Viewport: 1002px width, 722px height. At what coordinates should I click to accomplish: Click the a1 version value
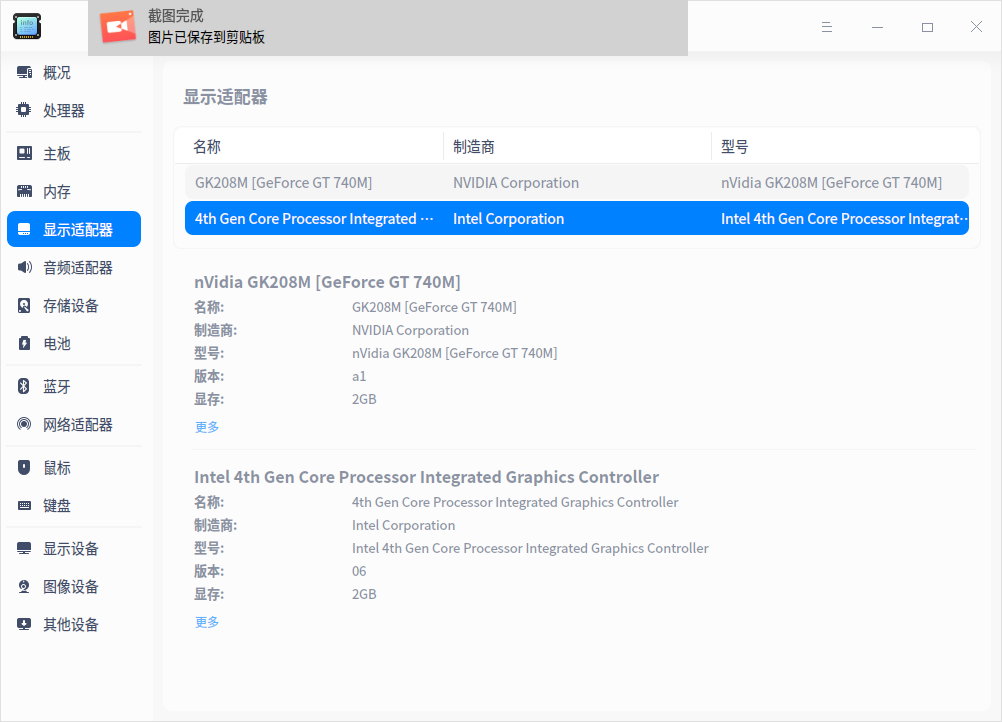coord(359,376)
